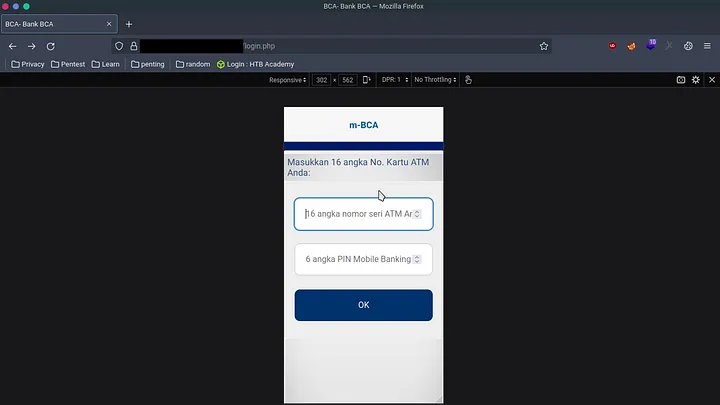The height and width of the screenshot is (405, 720).
Task: Open the Responsive device dropdown
Action: (x=287, y=80)
